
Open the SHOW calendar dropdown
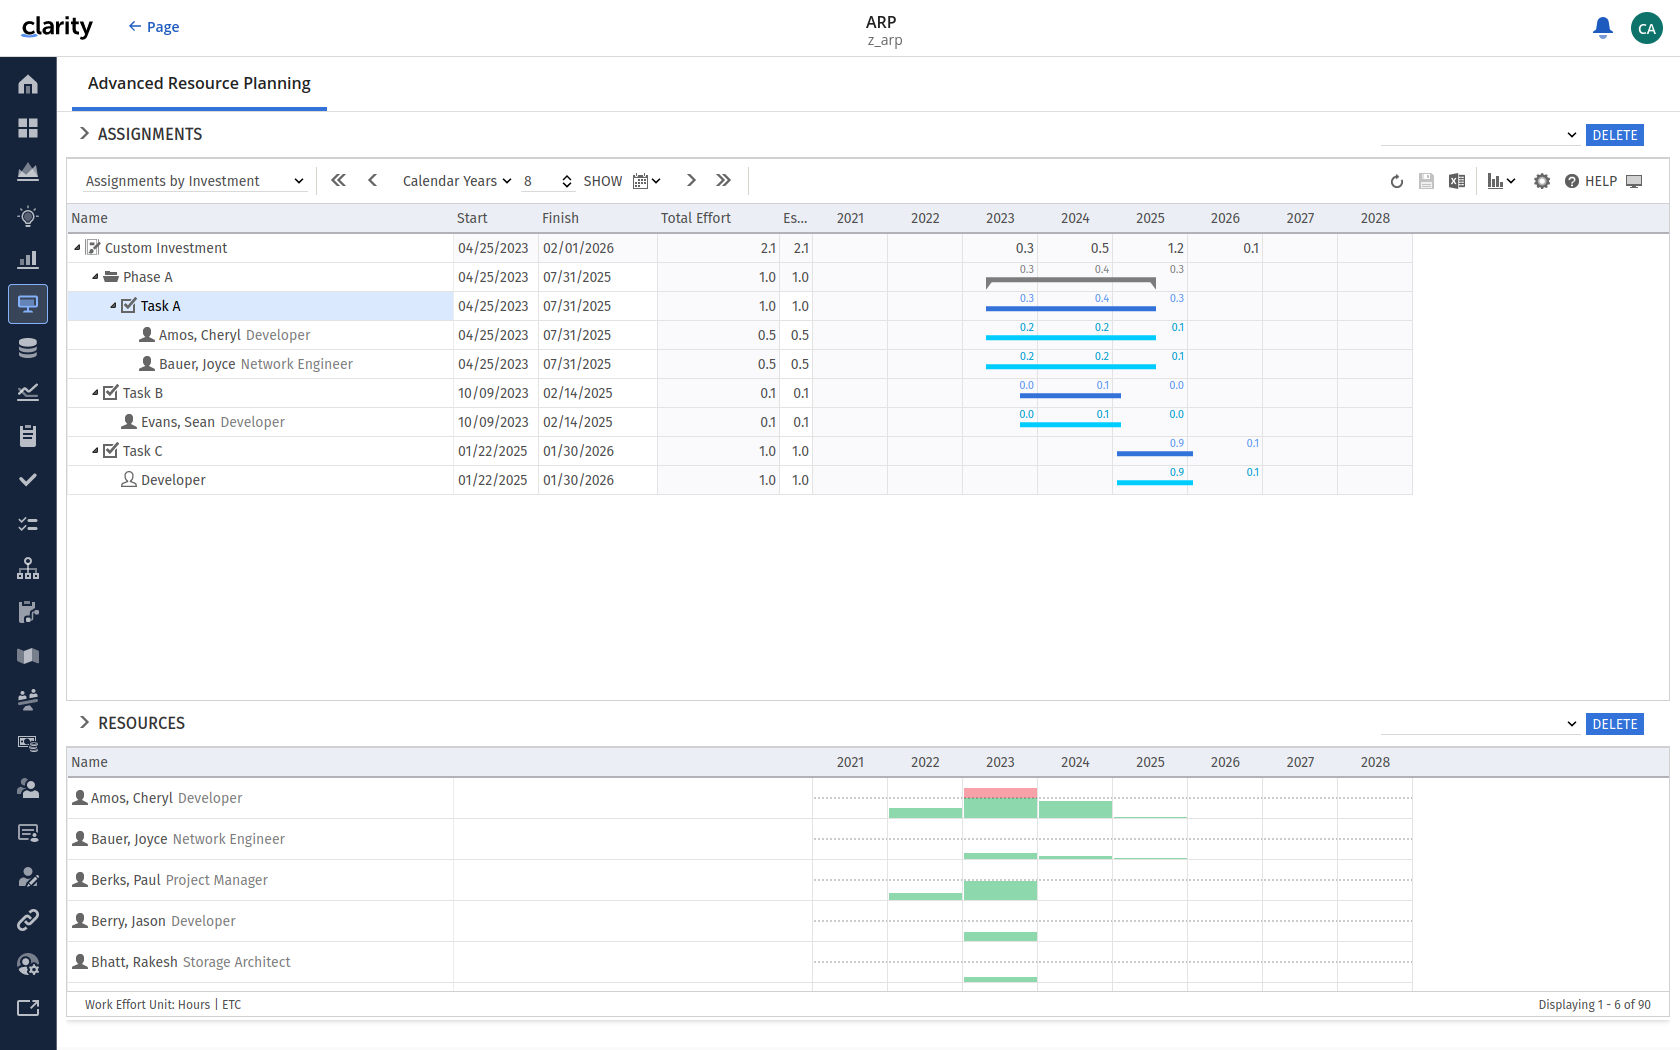tap(647, 181)
